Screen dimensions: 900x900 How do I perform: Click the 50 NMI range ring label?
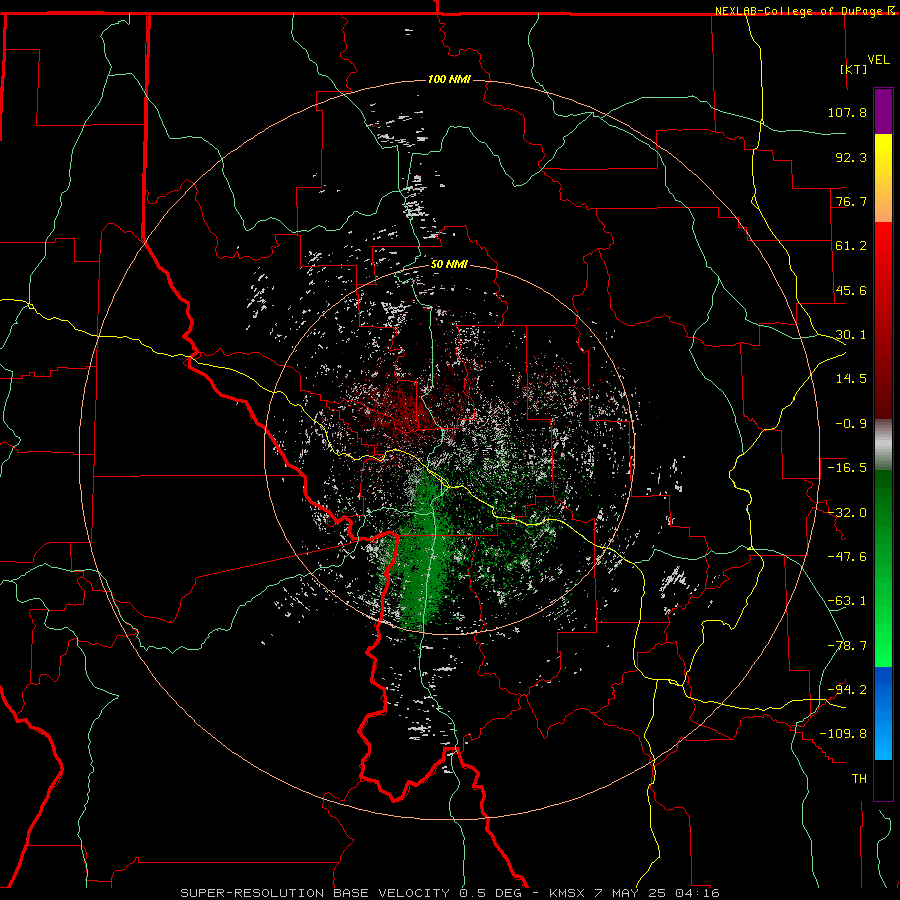click(449, 265)
